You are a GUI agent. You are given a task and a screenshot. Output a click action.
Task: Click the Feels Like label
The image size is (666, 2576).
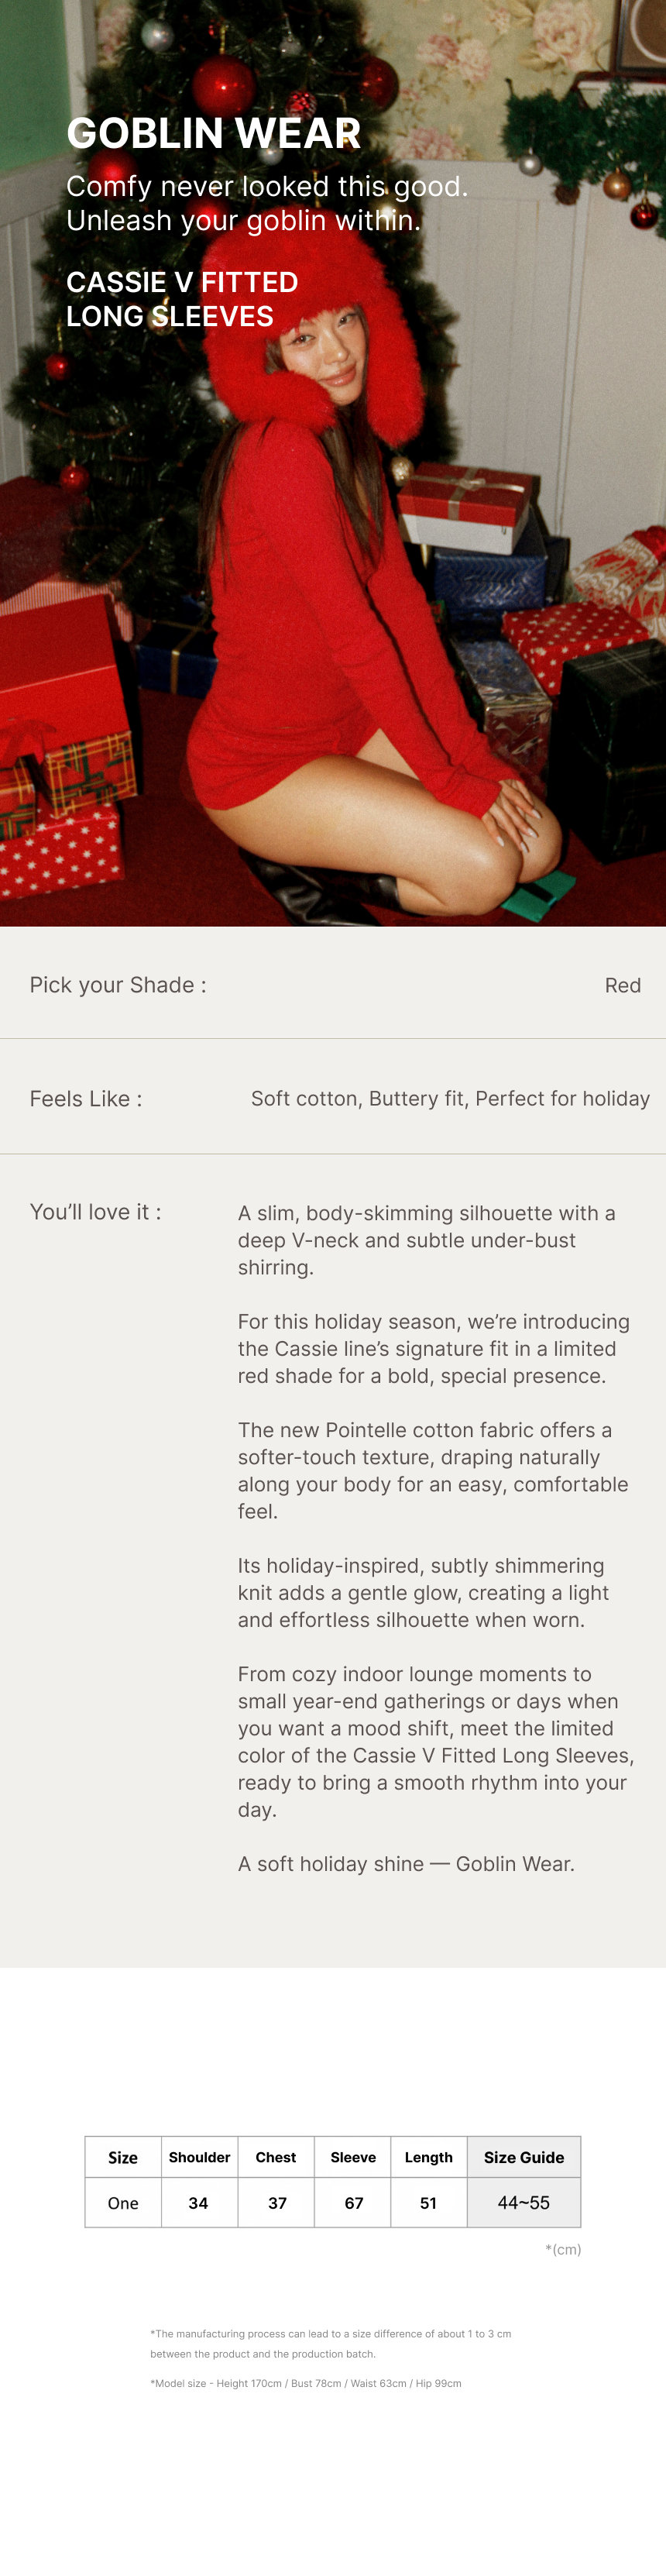[86, 1099]
